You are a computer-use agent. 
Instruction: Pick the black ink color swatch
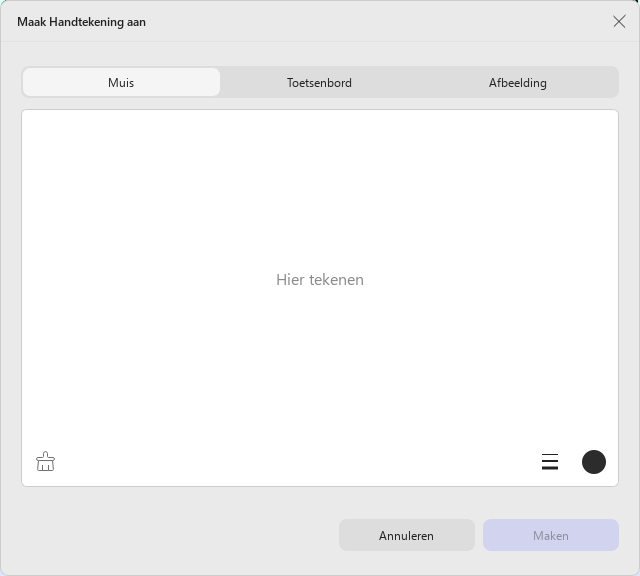pyautogui.click(x=593, y=462)
